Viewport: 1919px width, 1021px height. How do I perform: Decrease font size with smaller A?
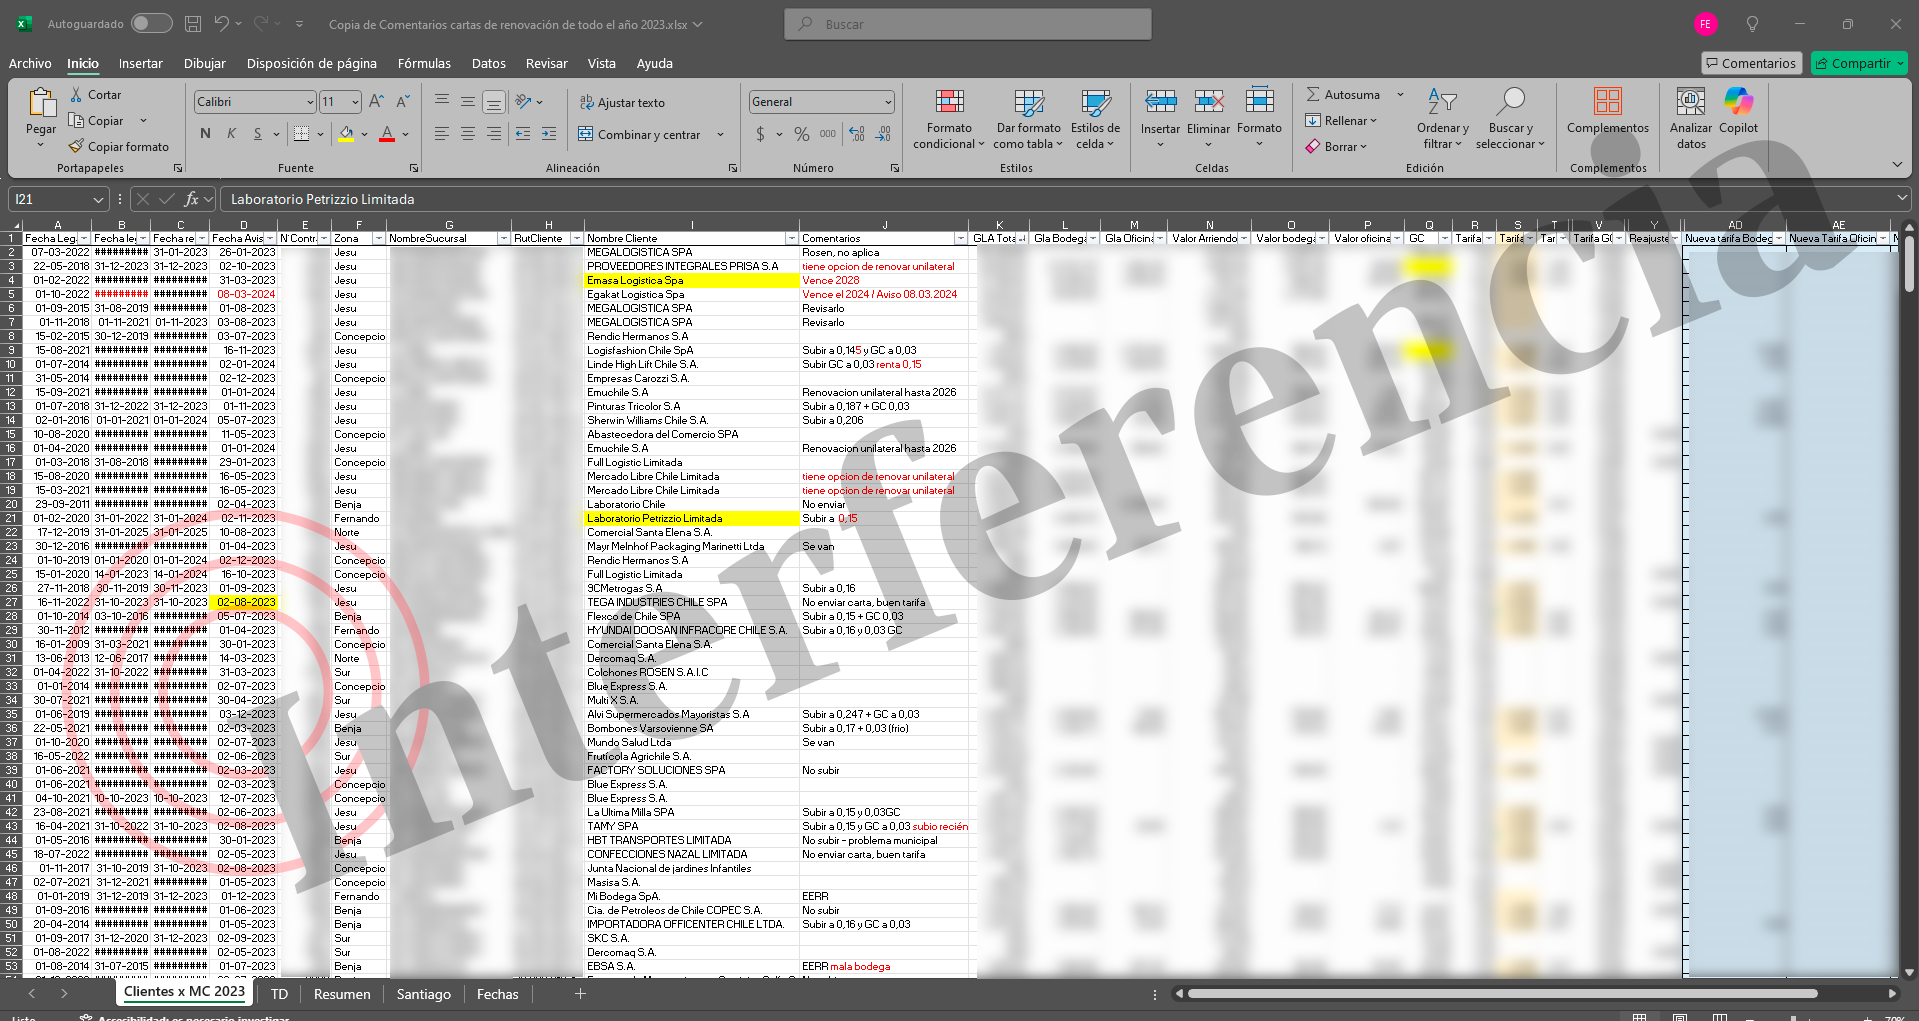point(402,102)
